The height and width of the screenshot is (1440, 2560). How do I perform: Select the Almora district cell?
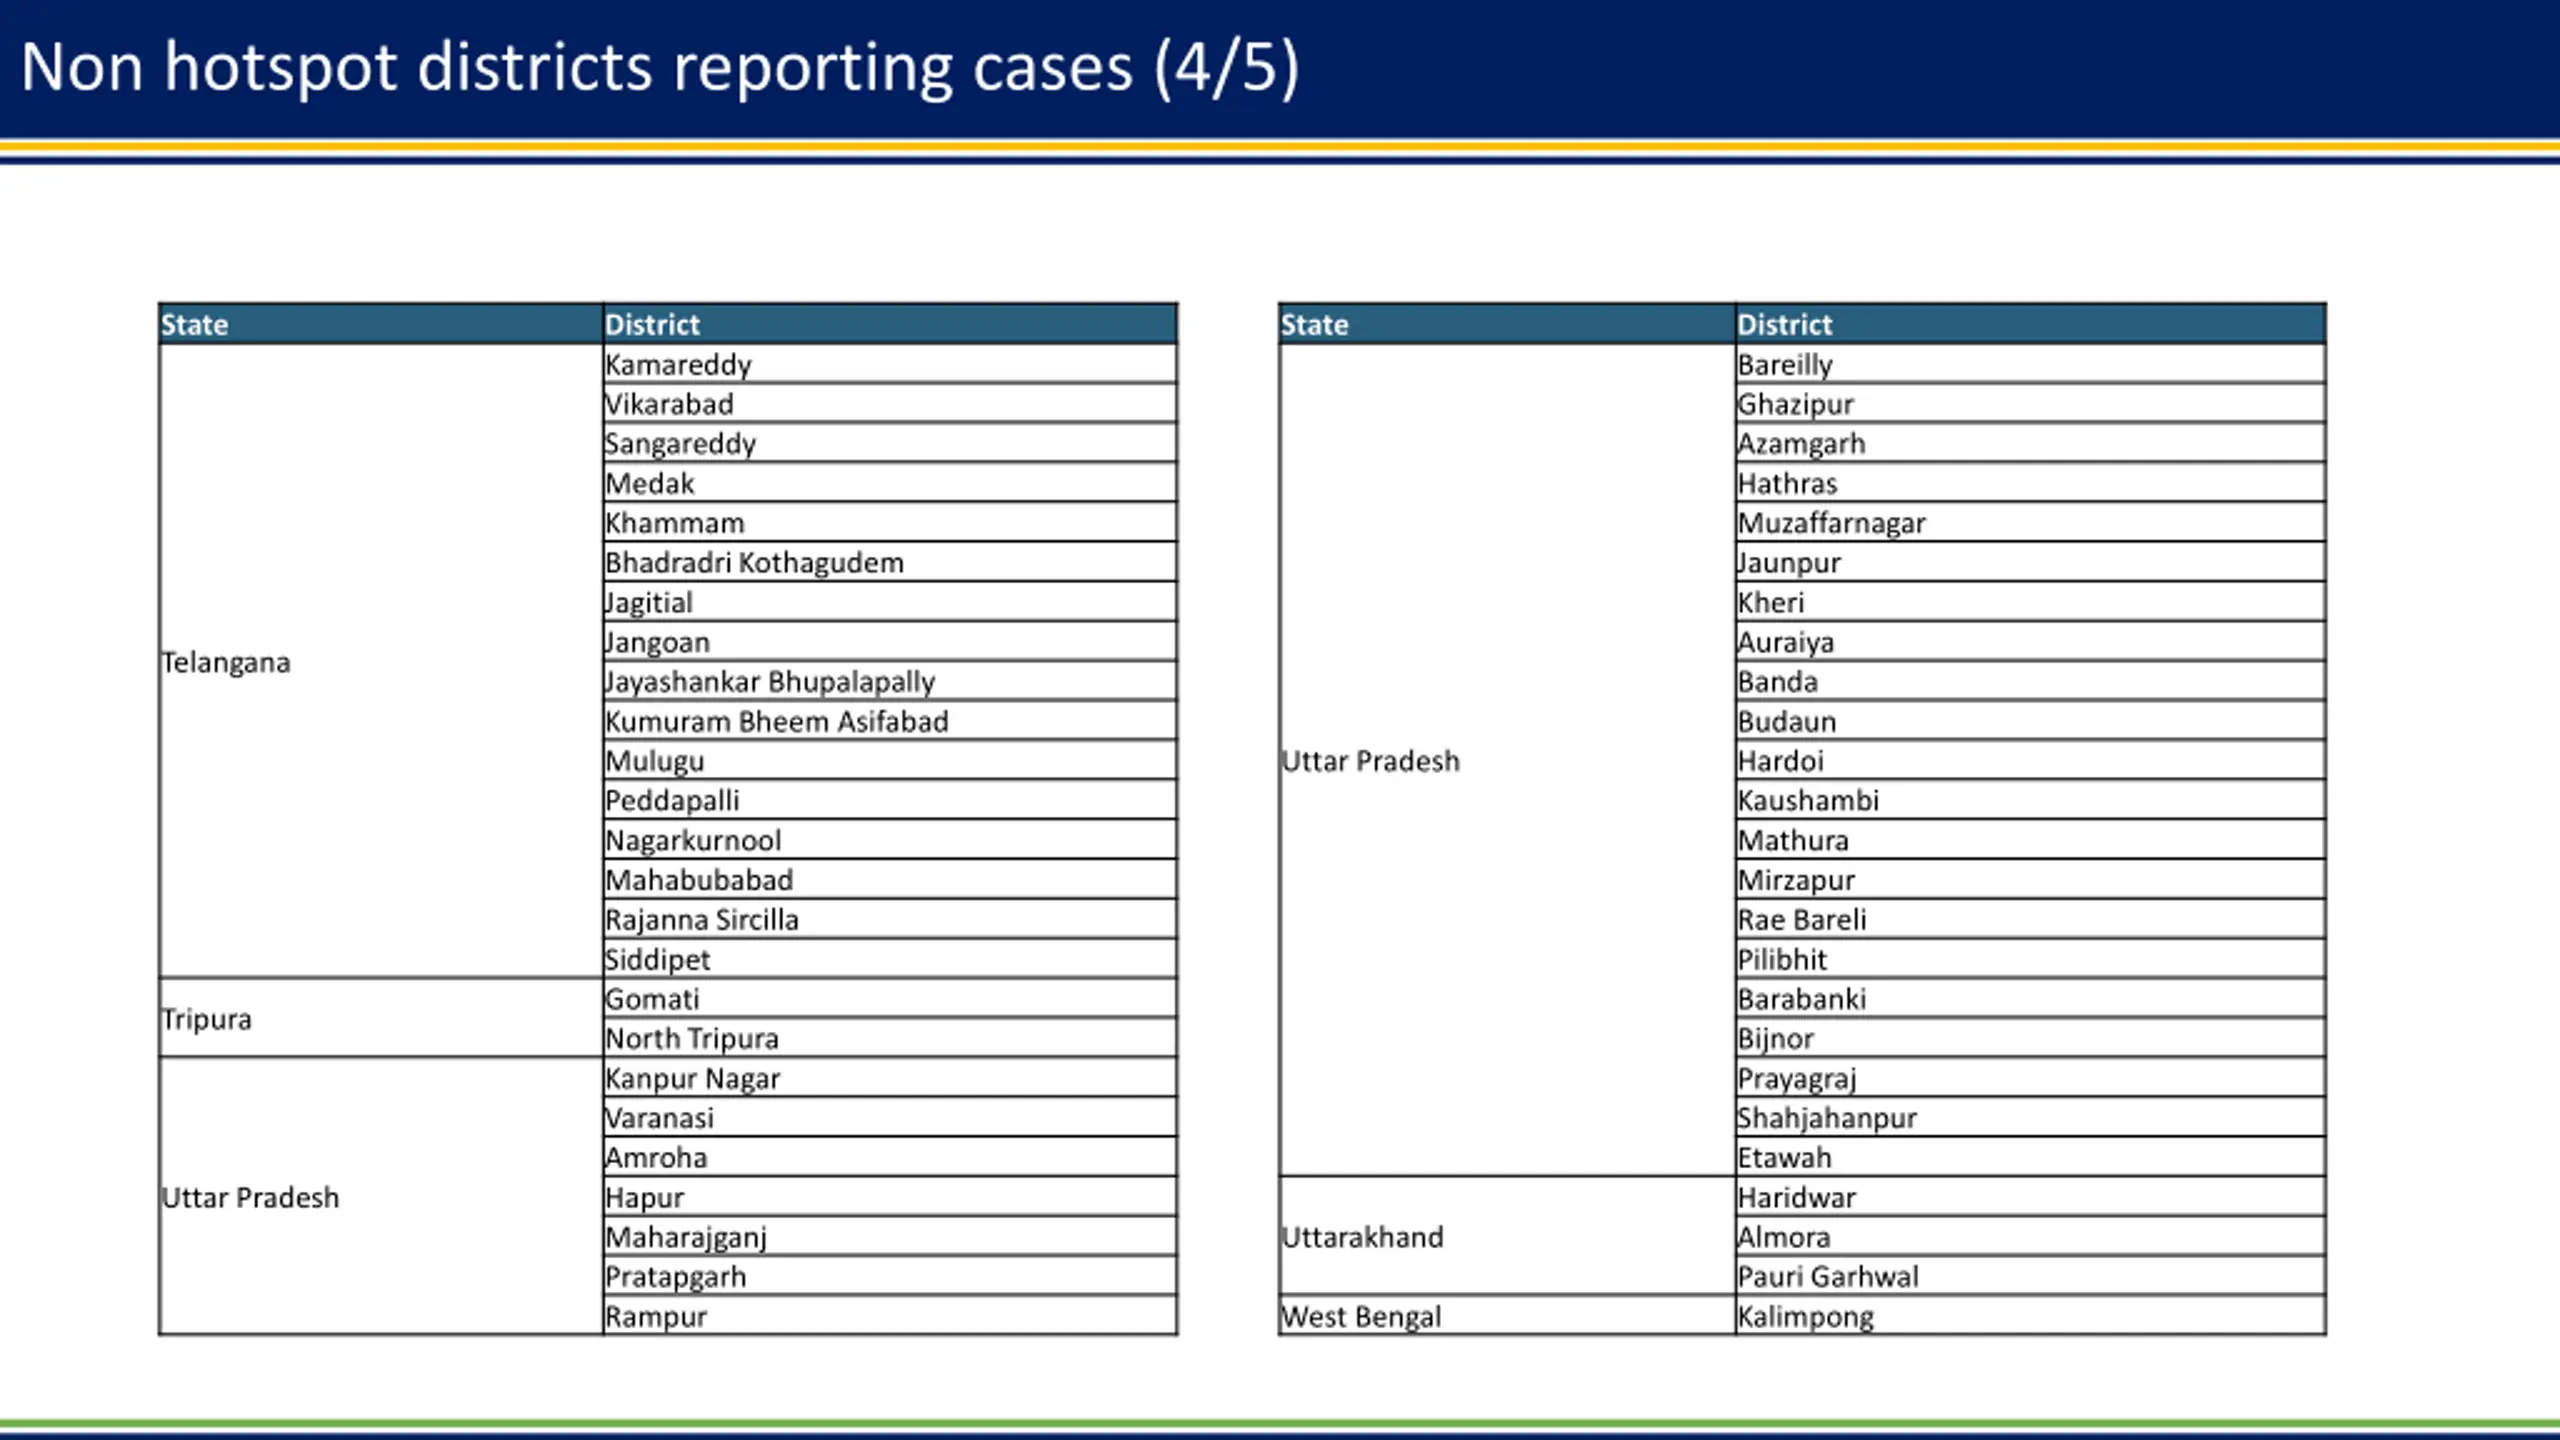pyautogui.click(x=2031, y=1237)
